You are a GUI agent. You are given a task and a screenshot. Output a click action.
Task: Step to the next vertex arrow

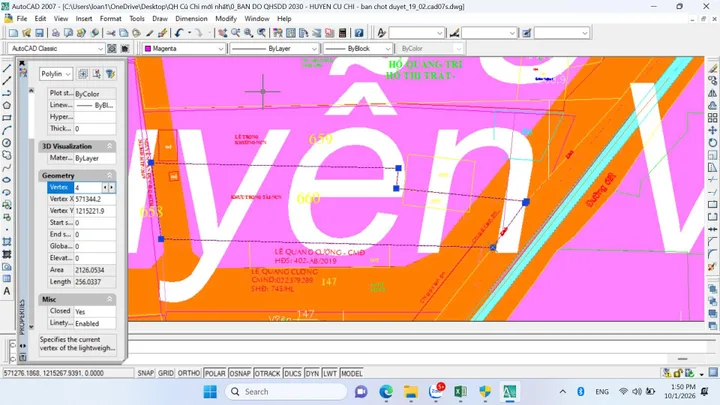click(112, 187)
